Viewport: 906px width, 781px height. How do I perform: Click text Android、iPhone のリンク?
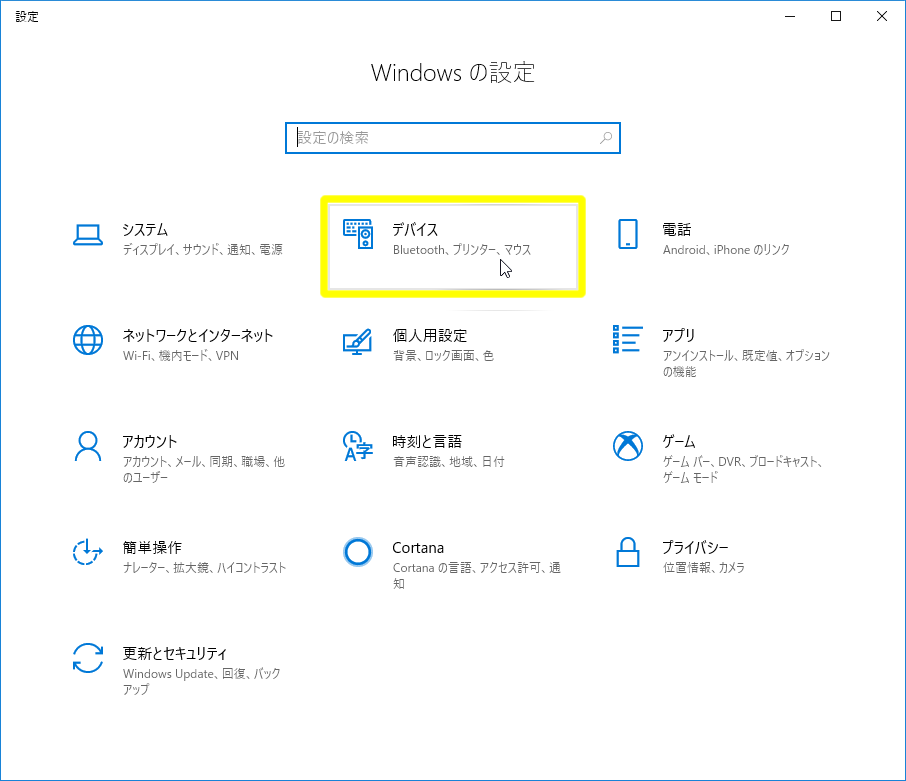click(x=726, y=250)
